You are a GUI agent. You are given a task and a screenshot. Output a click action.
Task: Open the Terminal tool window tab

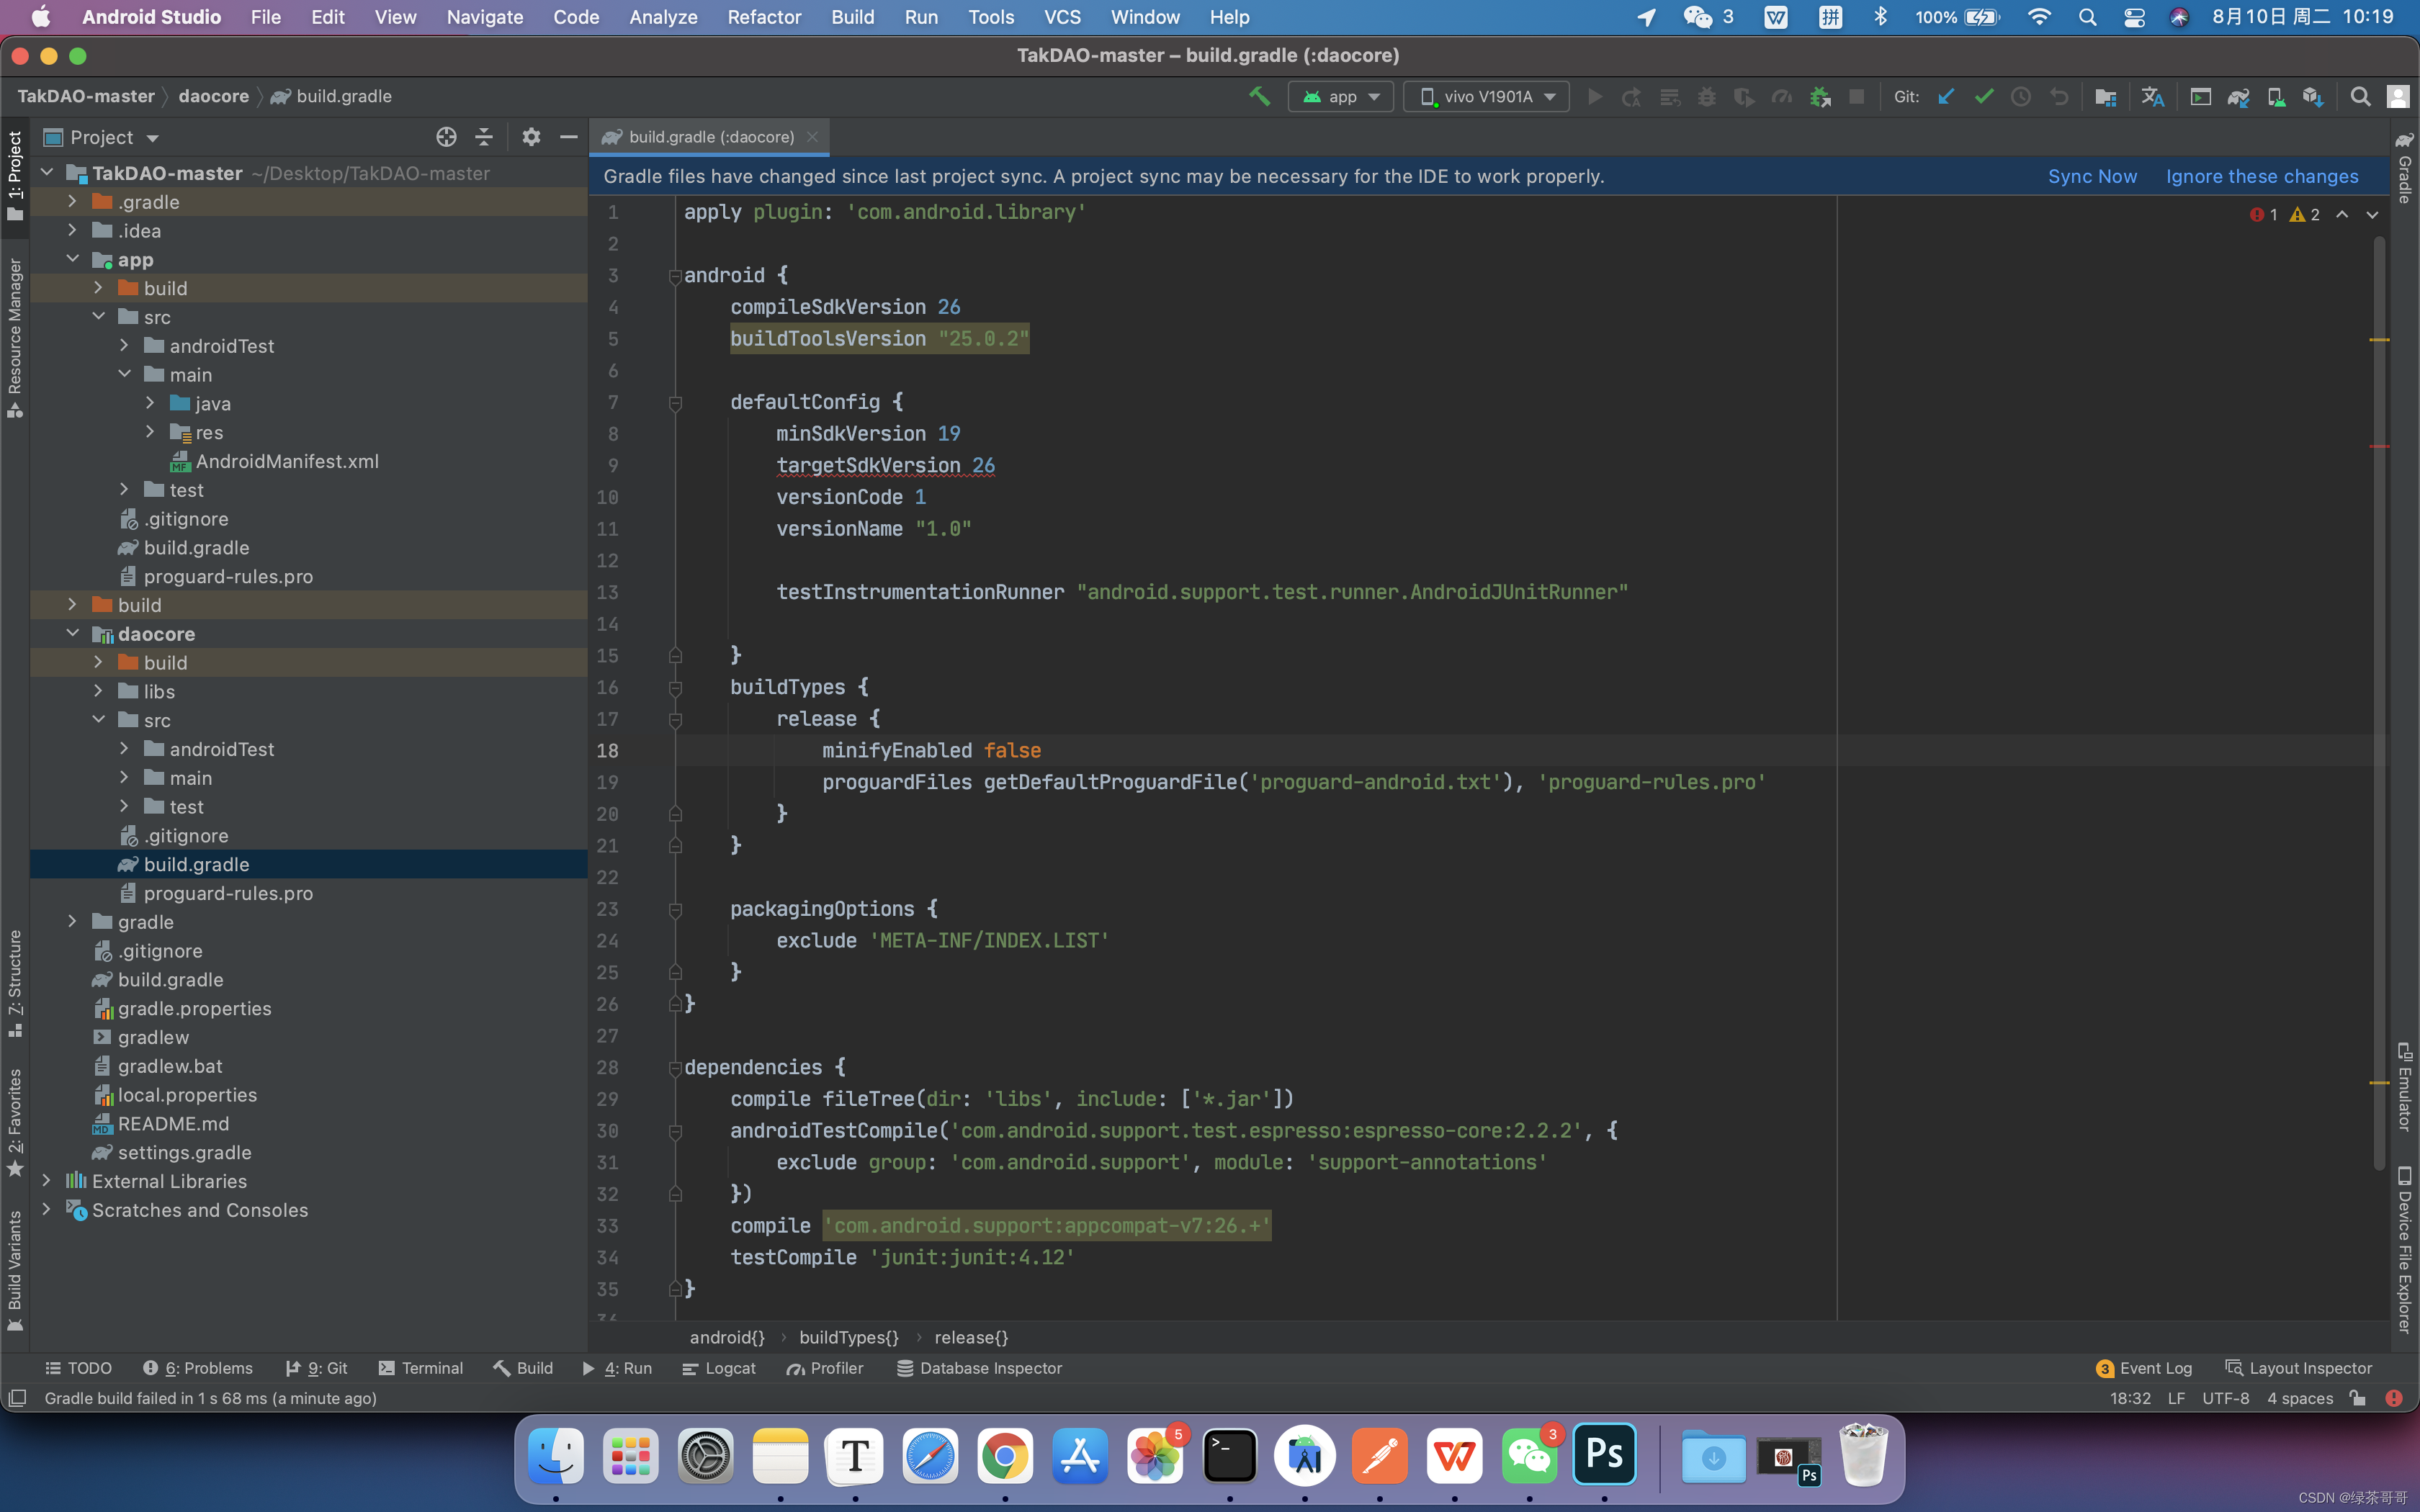coord(421,1368)
